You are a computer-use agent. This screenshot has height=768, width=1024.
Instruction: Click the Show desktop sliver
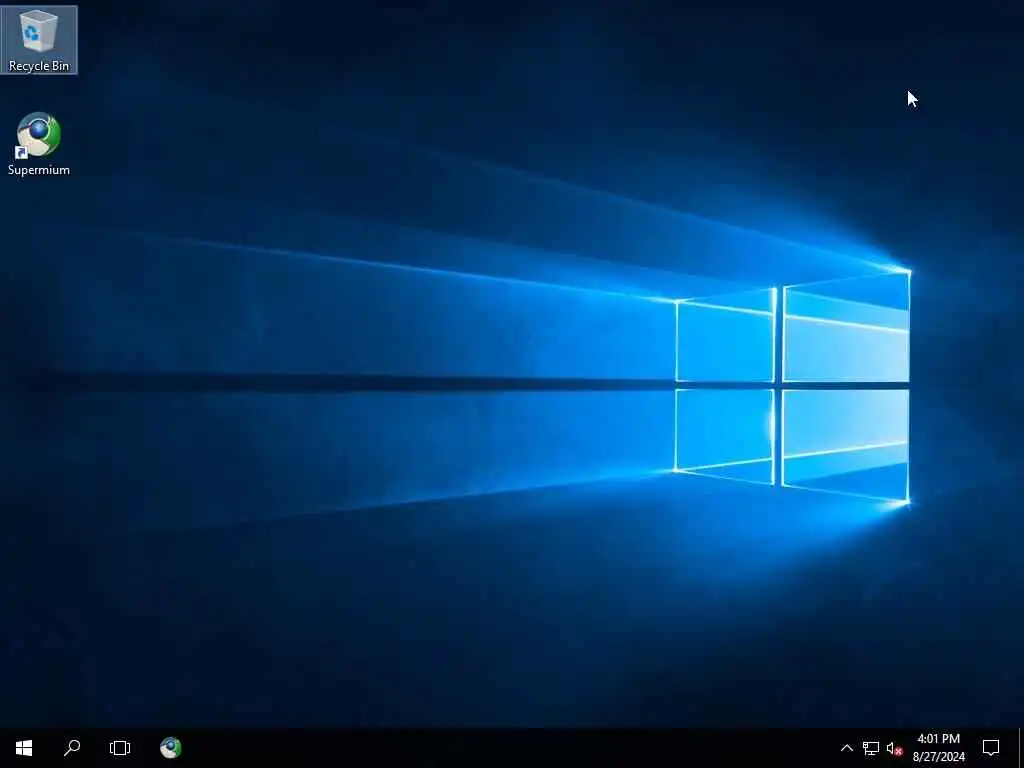1021,748
